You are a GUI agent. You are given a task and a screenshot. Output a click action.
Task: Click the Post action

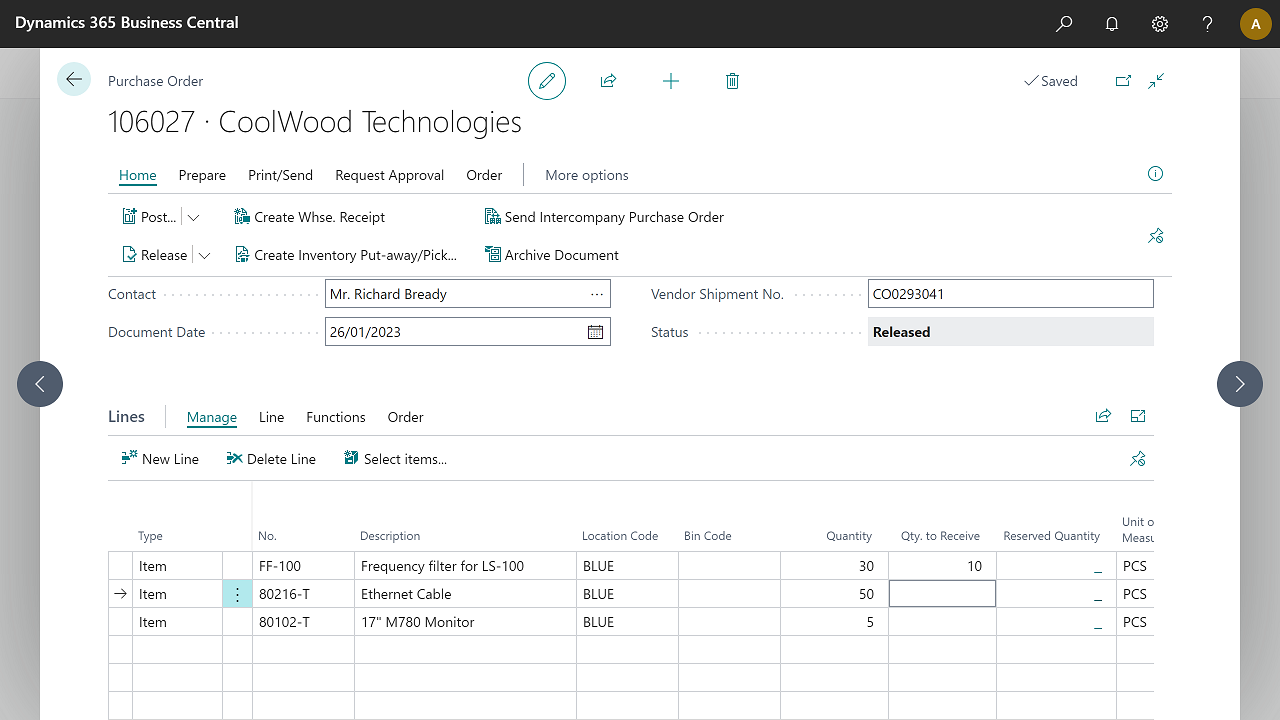(149, 217)
